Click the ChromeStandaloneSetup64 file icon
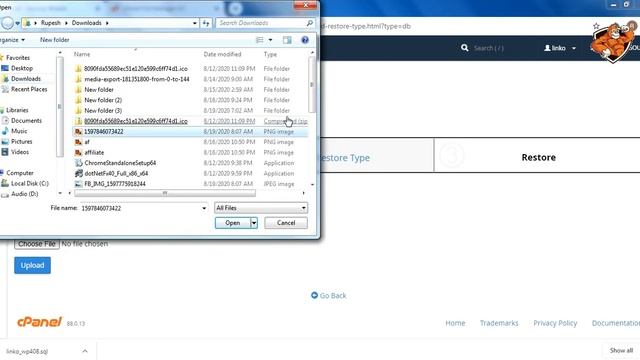640x360 pixels. (78, 163)
